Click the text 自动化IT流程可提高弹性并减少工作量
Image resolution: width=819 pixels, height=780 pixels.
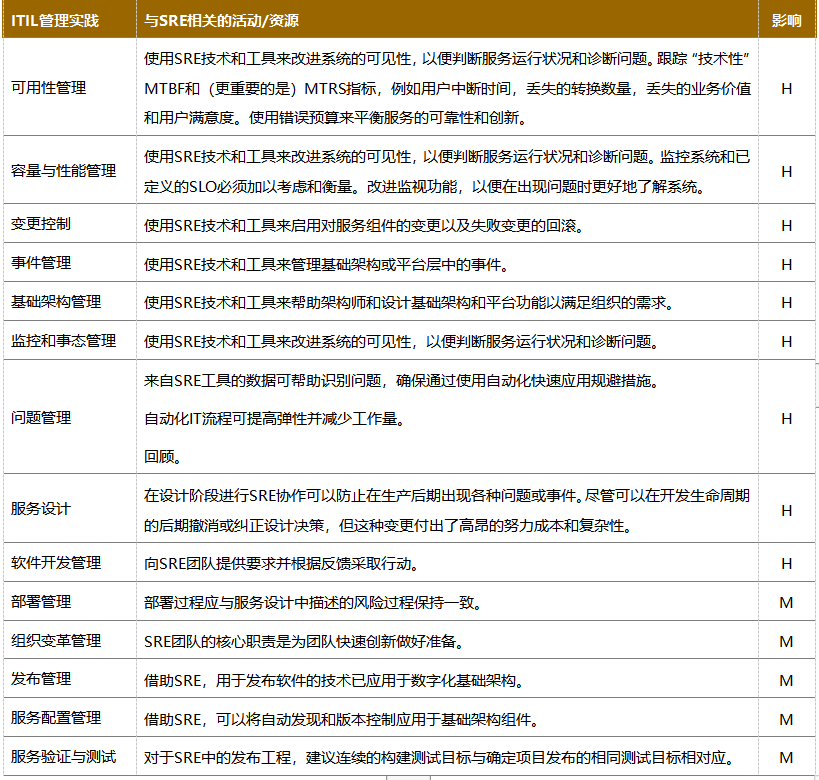point(271,419)
